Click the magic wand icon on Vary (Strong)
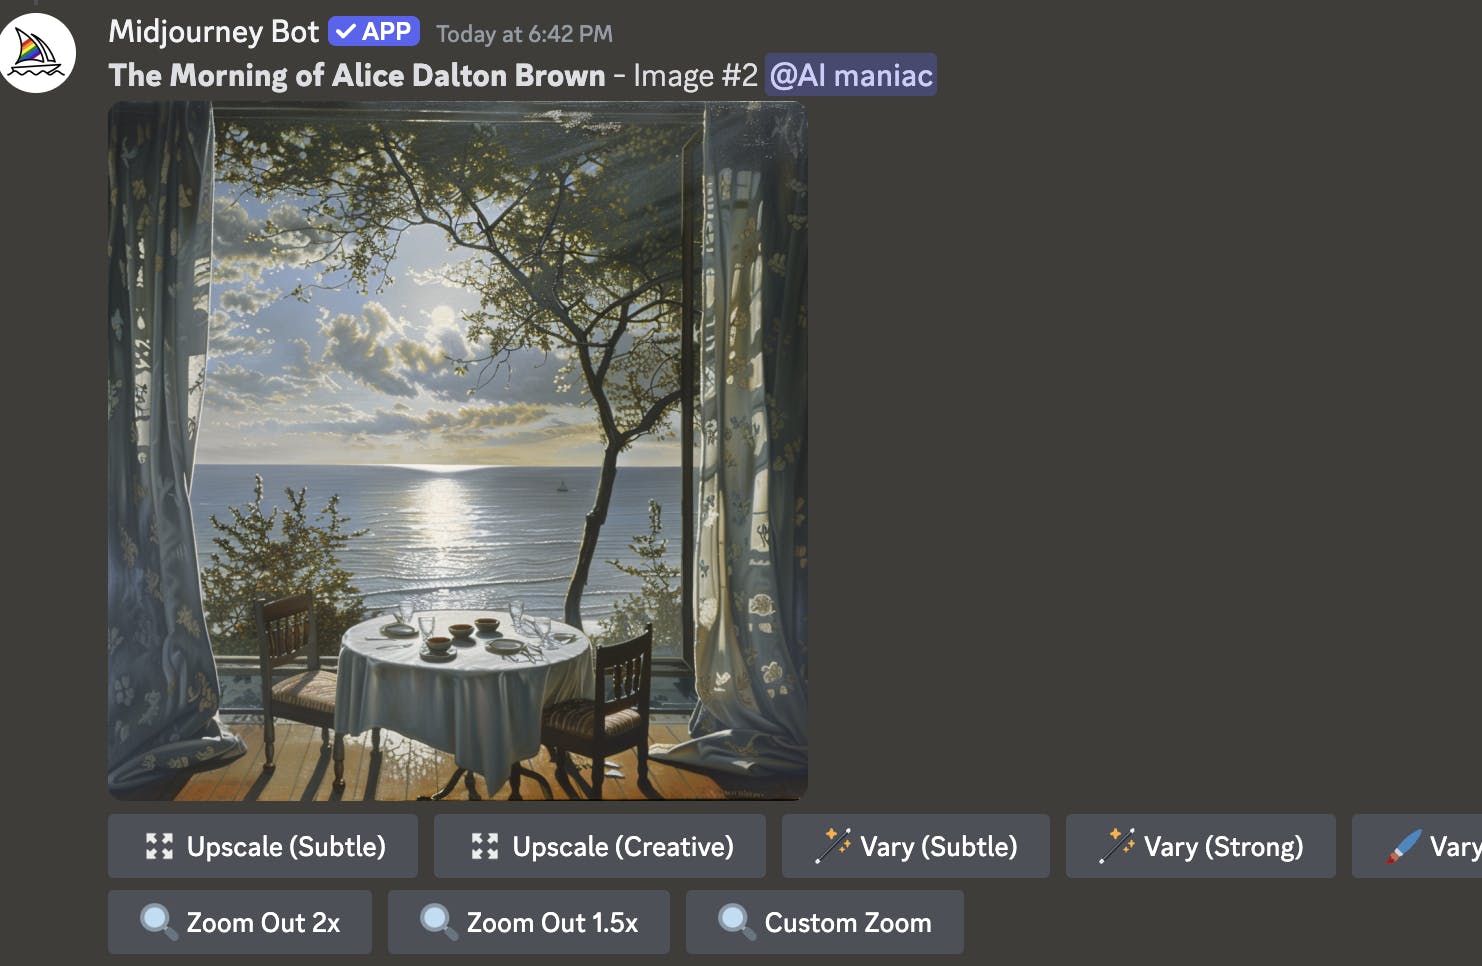Screen dimensions: 1482x966 [x=1116, y=846]
